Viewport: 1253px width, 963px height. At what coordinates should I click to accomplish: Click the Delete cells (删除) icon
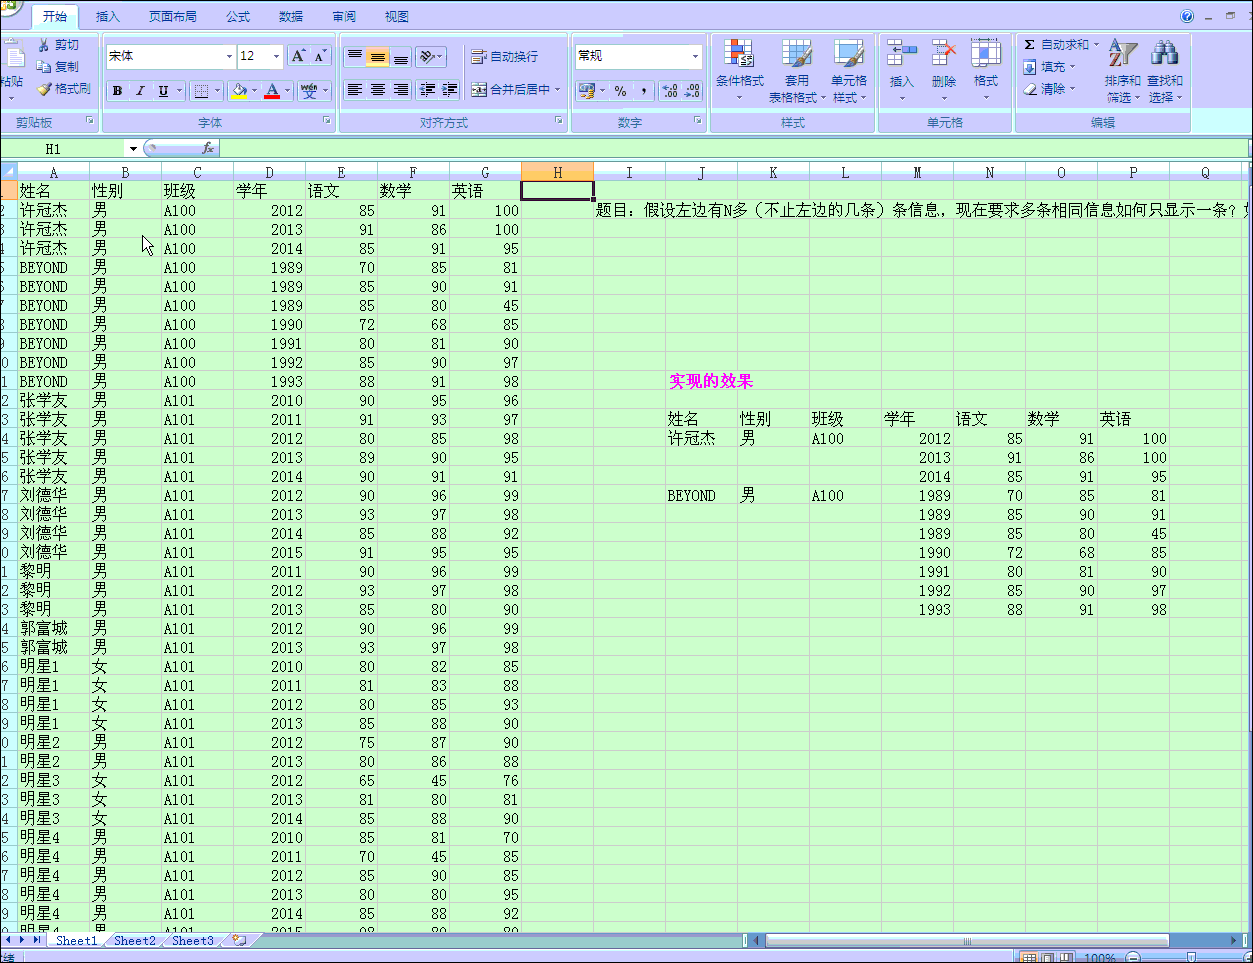coord(943,54)
